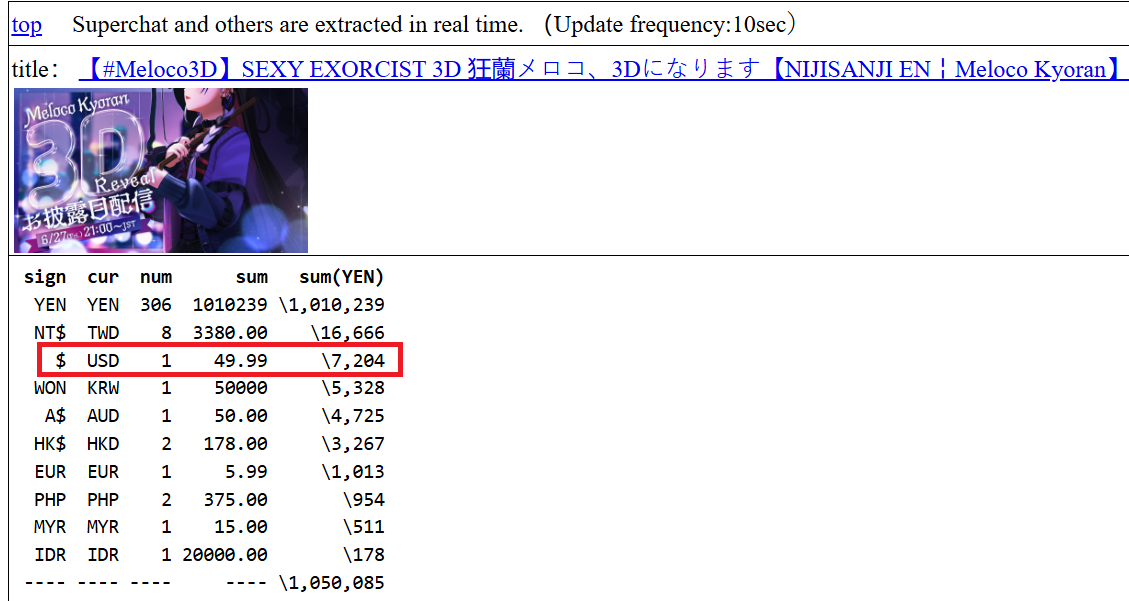The image size is (1129, 601).
Task: Select the IDR sum 20000.00
Action: (225, 556)
